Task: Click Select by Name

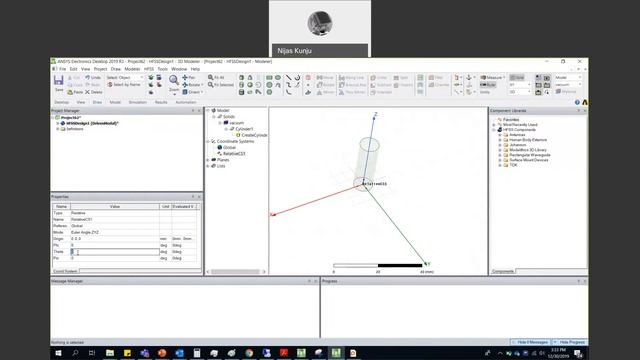Action: [x=124, y=85]
